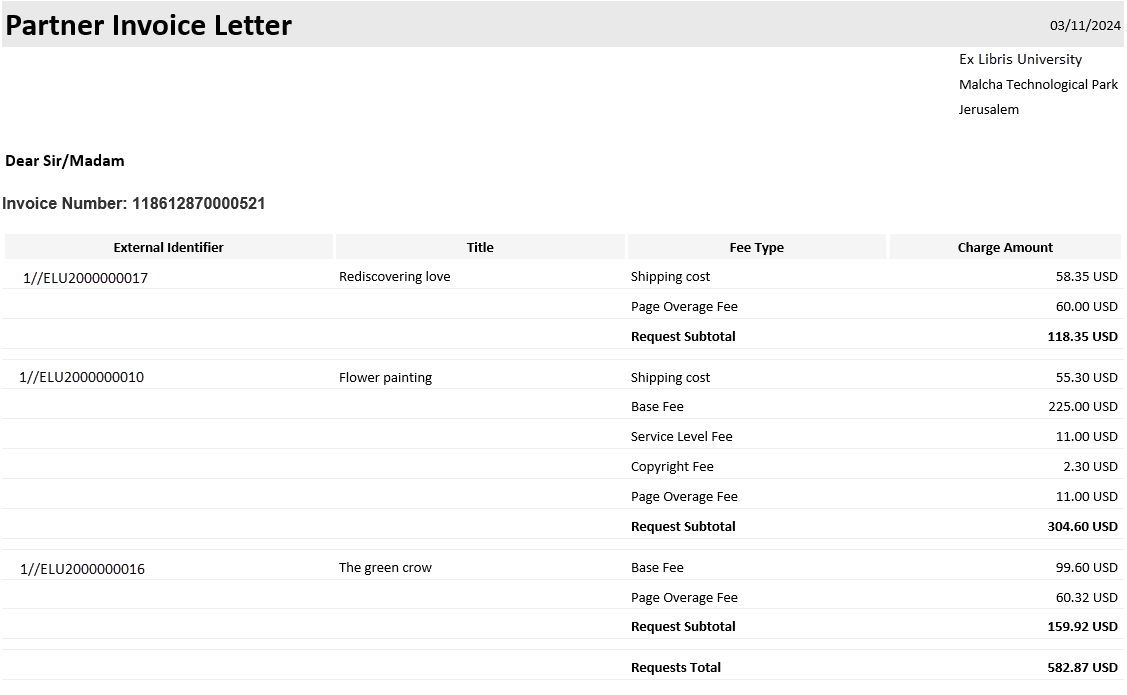Click the Requests Total amount 582.87 USD
The image size is (1127, 695).
pos(1083,667)
